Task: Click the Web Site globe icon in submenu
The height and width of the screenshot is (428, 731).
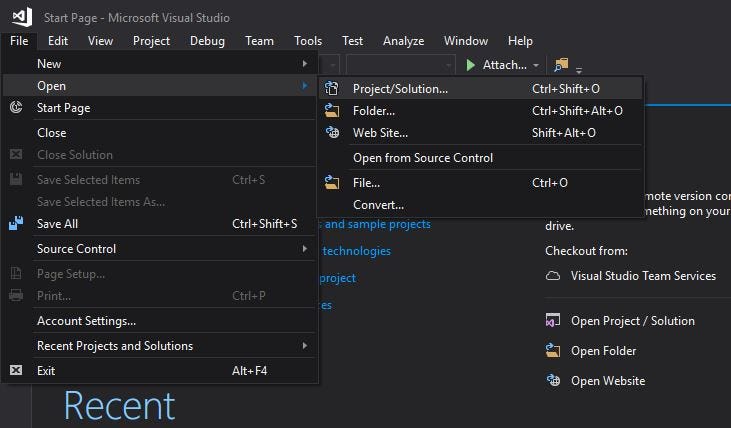Action: (x=333, y=132)
